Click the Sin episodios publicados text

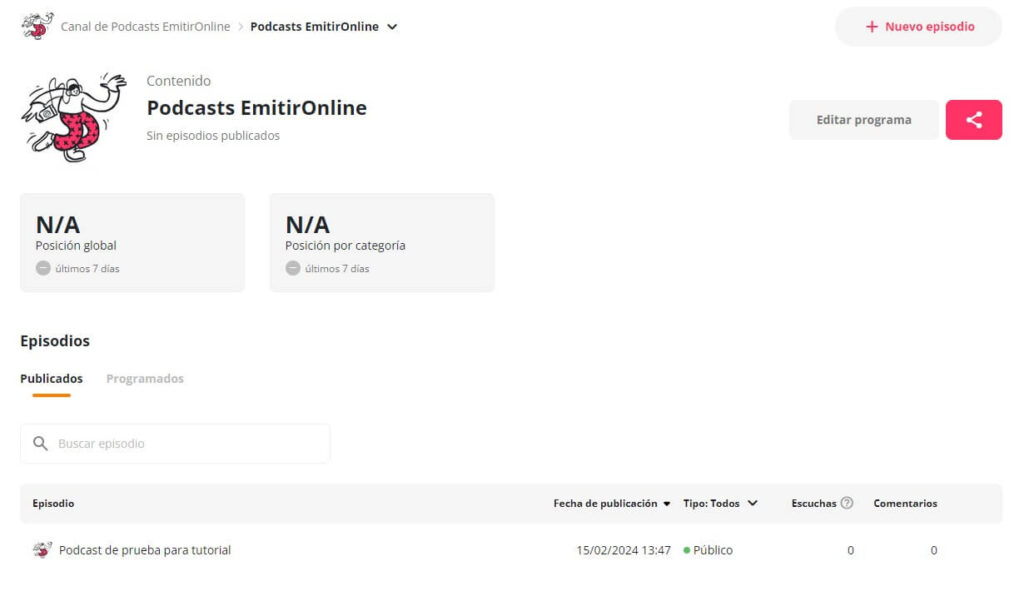pyautogui.click(x=213, y=135)
